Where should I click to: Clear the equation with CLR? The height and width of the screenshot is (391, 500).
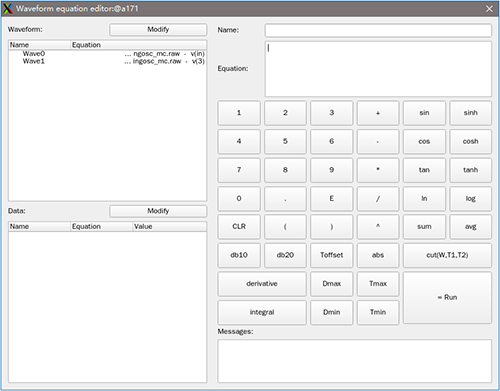tap(239, 227)
